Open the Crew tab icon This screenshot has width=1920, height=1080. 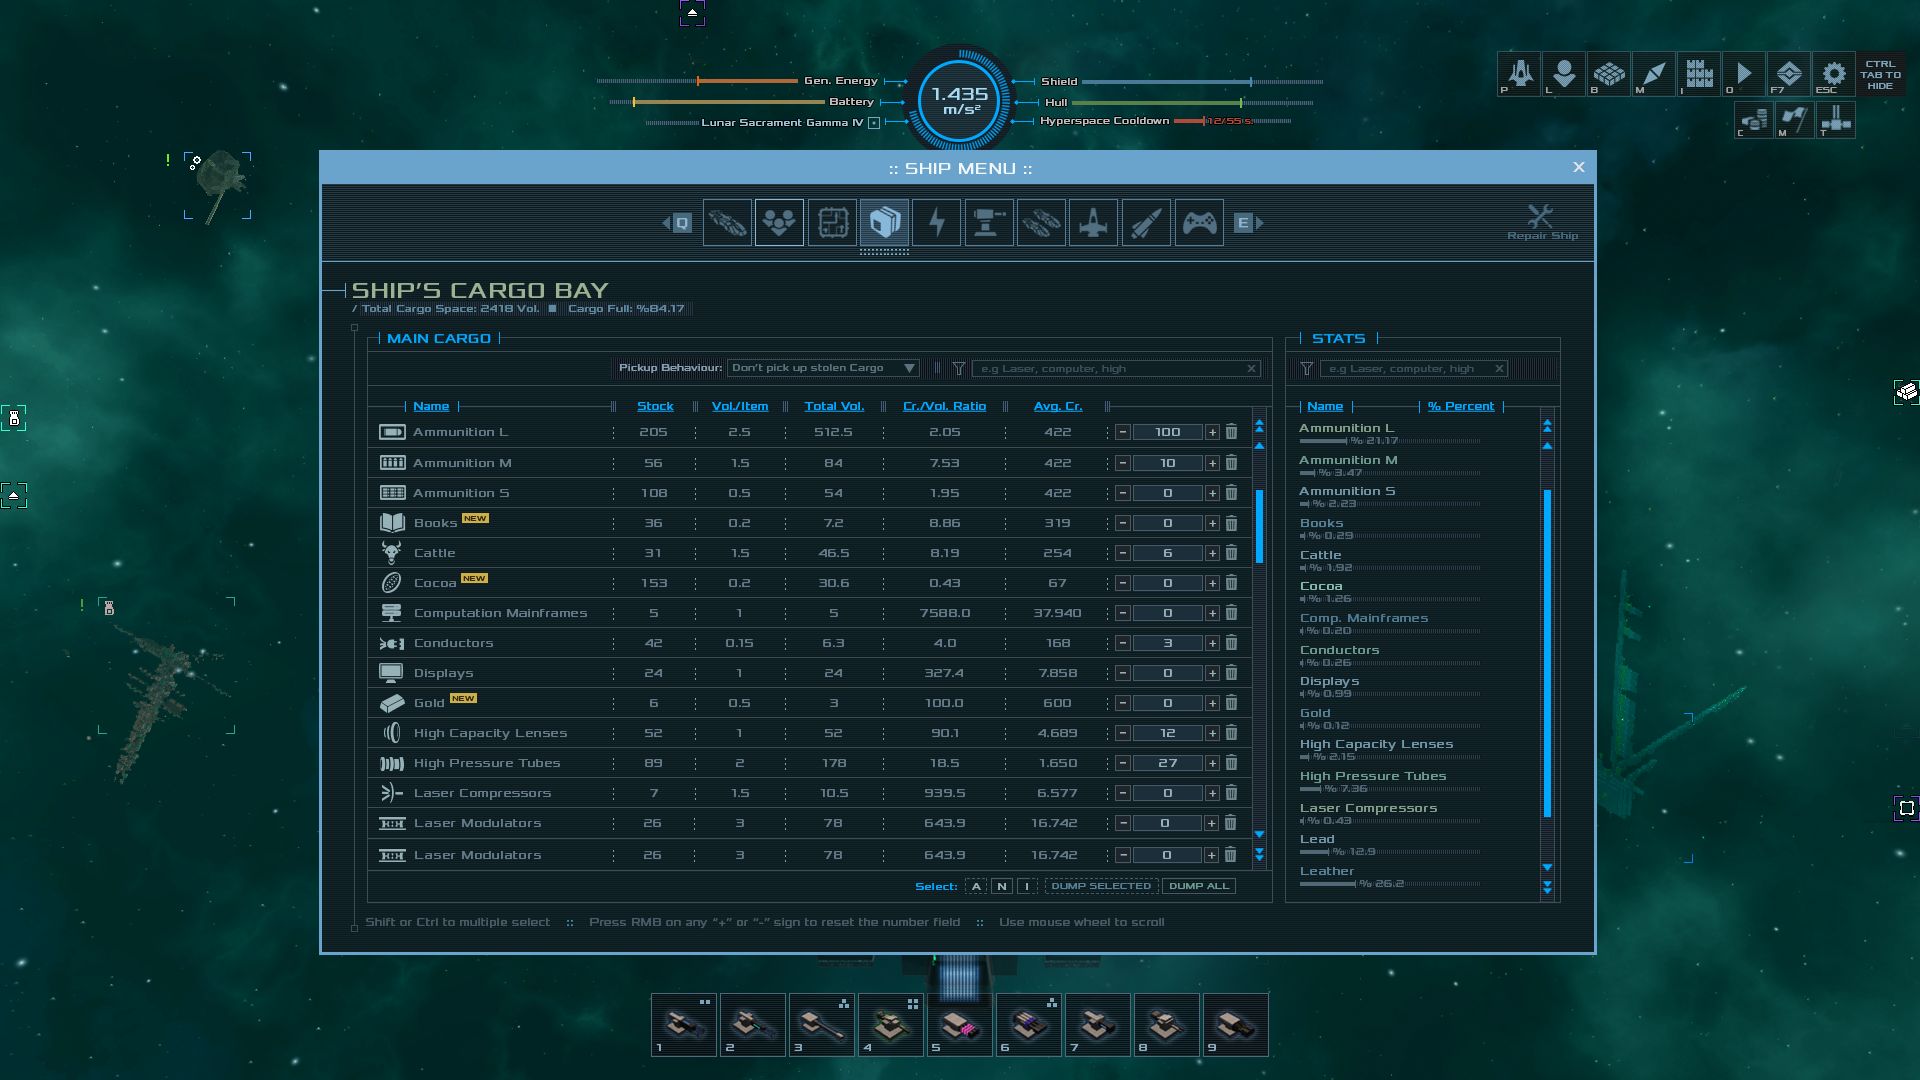[x=779, y=222]
